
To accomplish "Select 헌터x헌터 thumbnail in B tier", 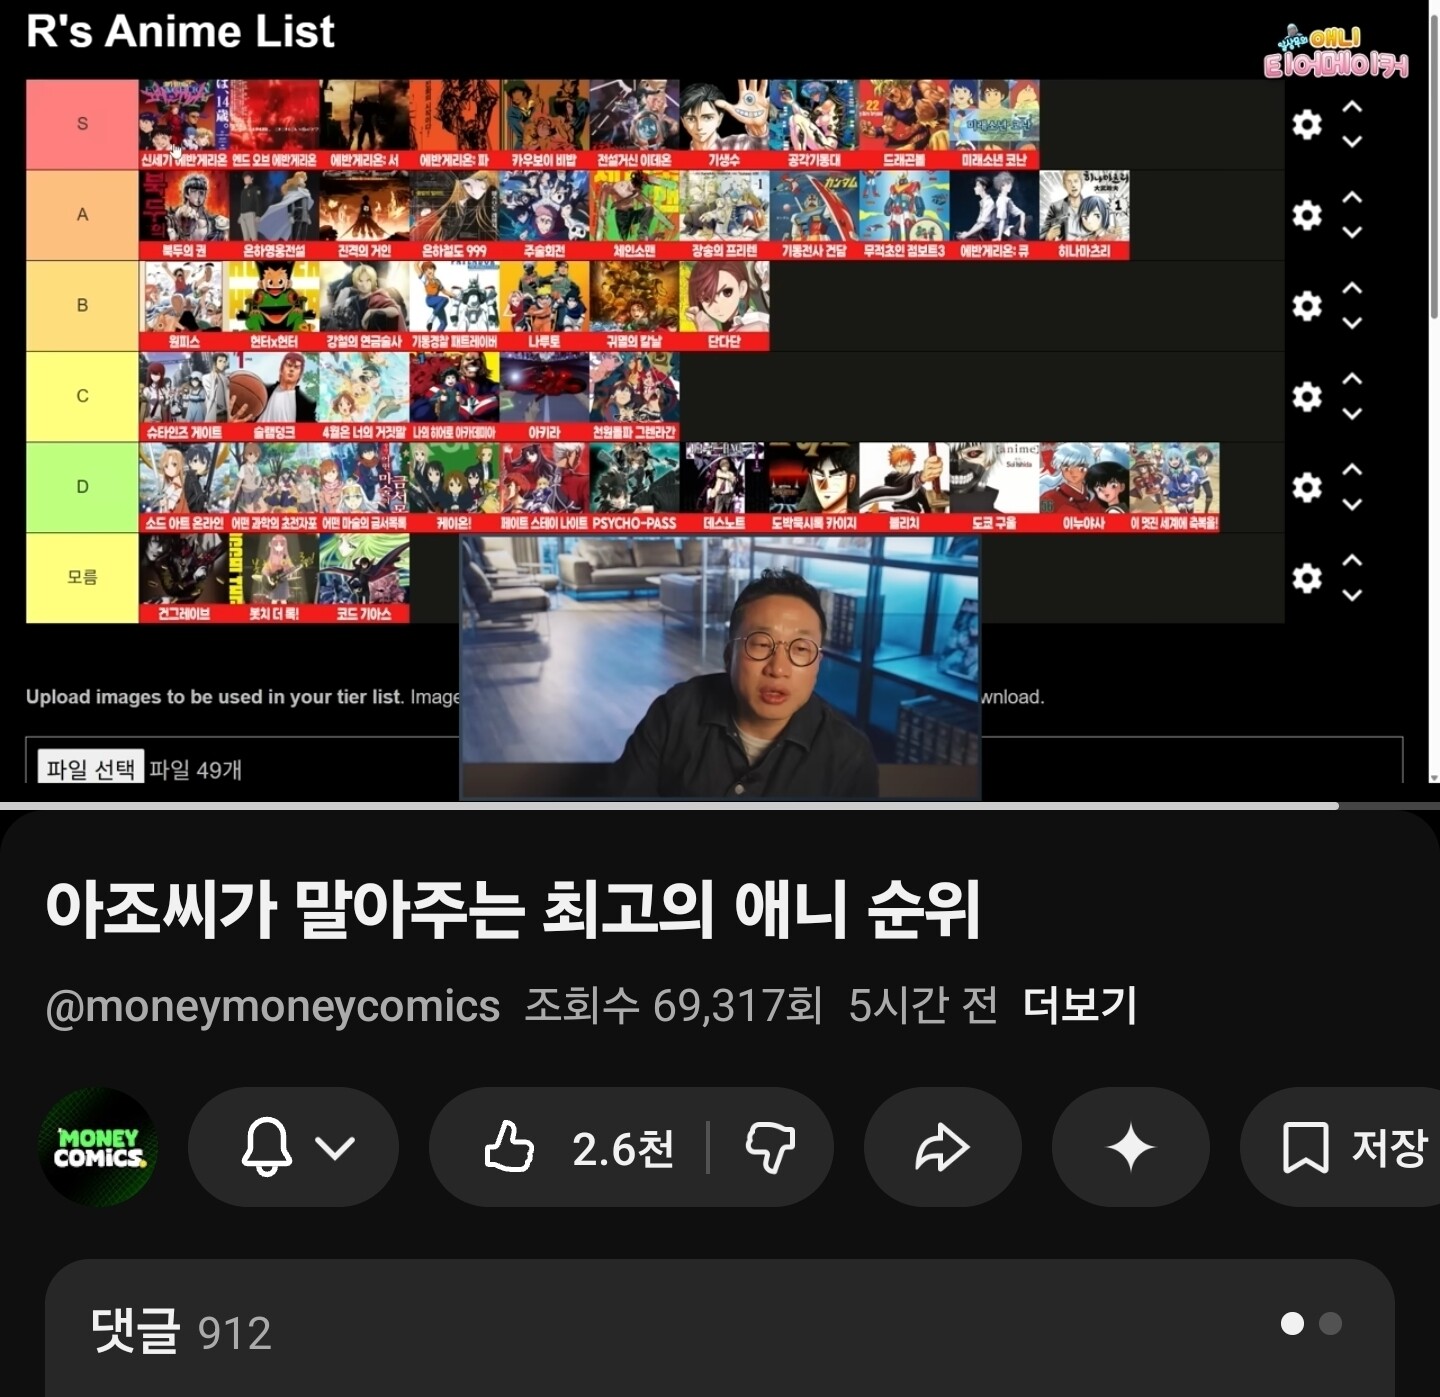I will point(274,306).
